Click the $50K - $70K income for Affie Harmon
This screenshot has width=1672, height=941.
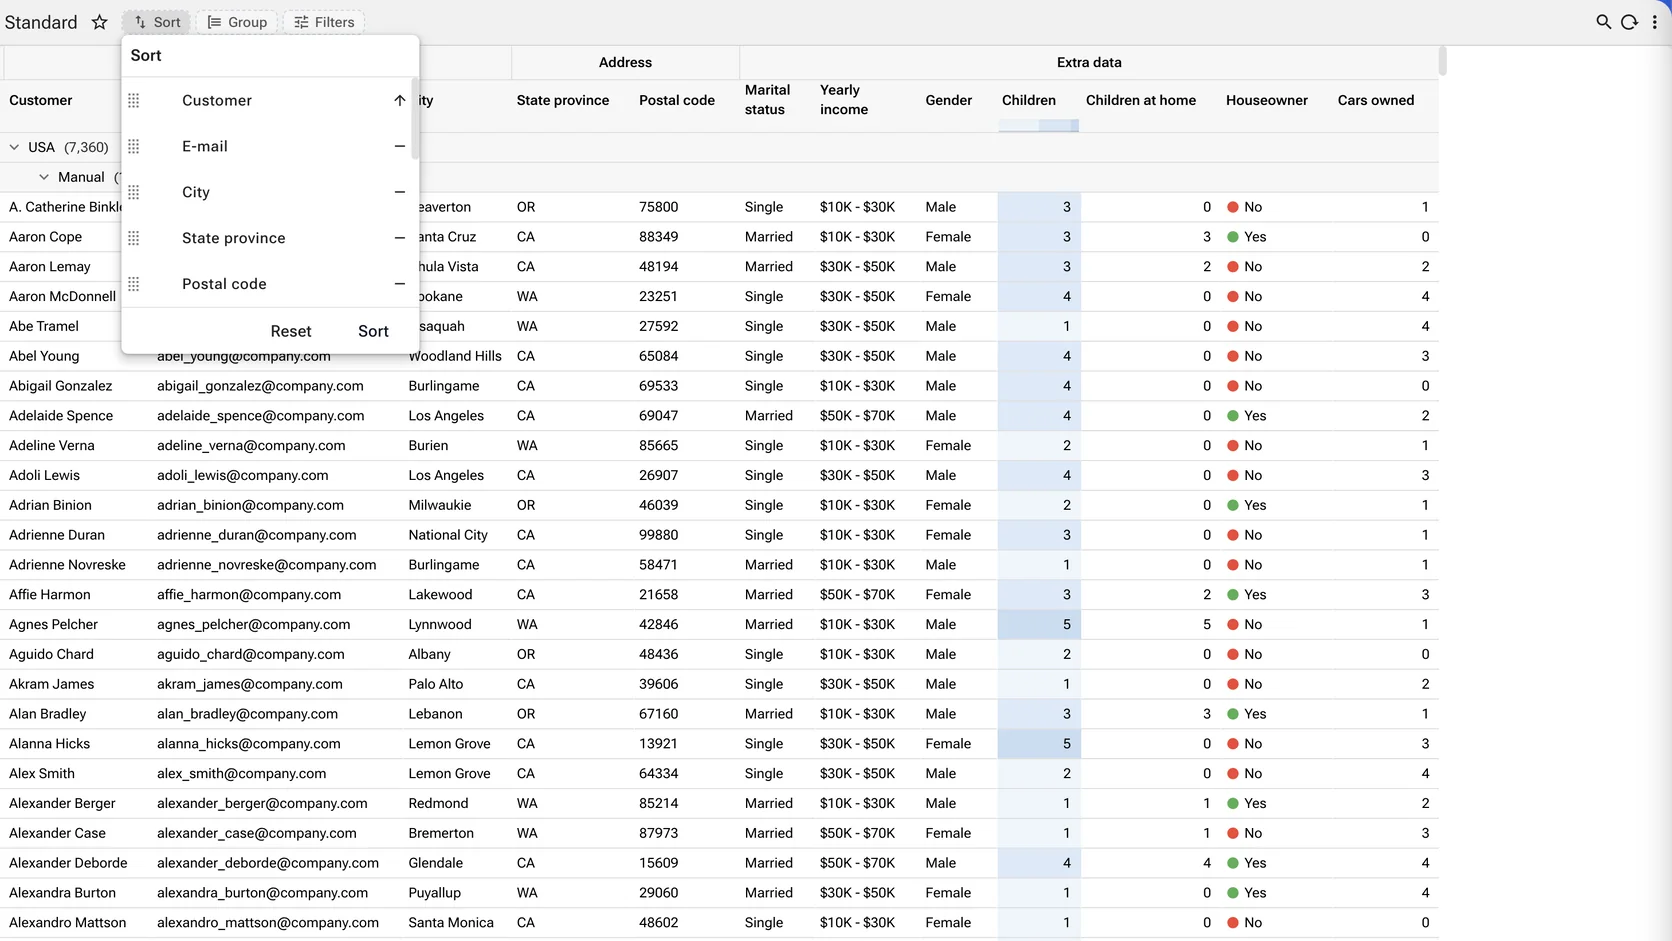pyautogui.click(x=857, y=595)
